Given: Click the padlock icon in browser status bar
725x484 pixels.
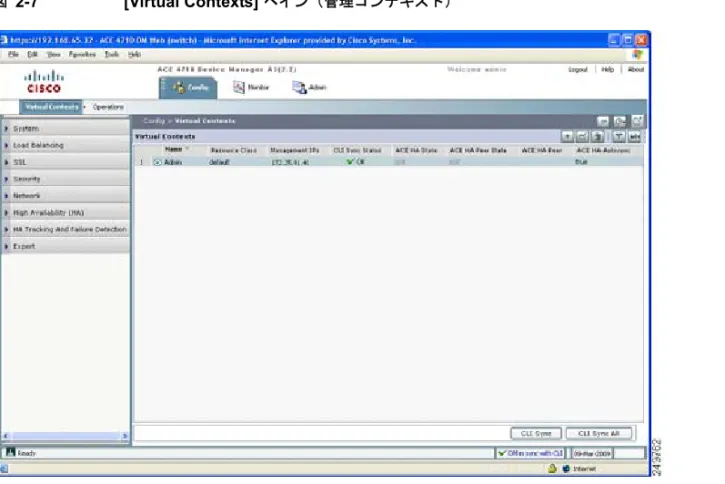Looking at the screenshot, I should point(552,468).
